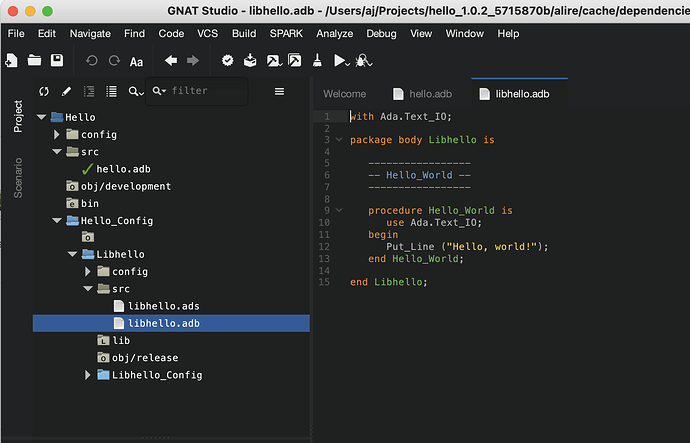Reload the project with refresh icon
This screenshot has height=443, width=690.
point(44,92)
